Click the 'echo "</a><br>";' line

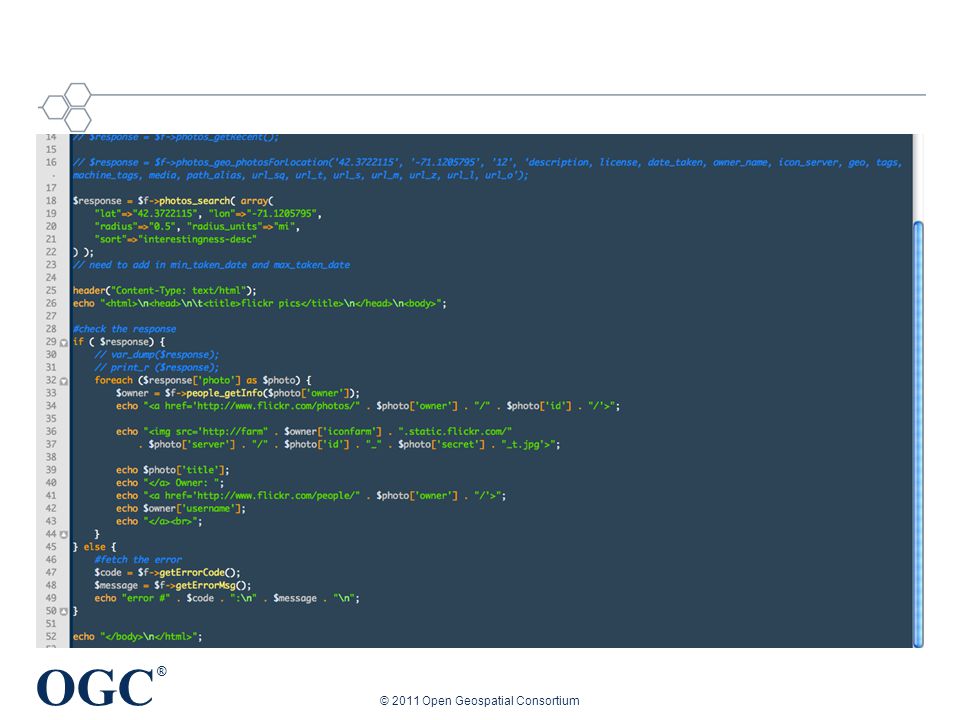(x=159, y=522)
